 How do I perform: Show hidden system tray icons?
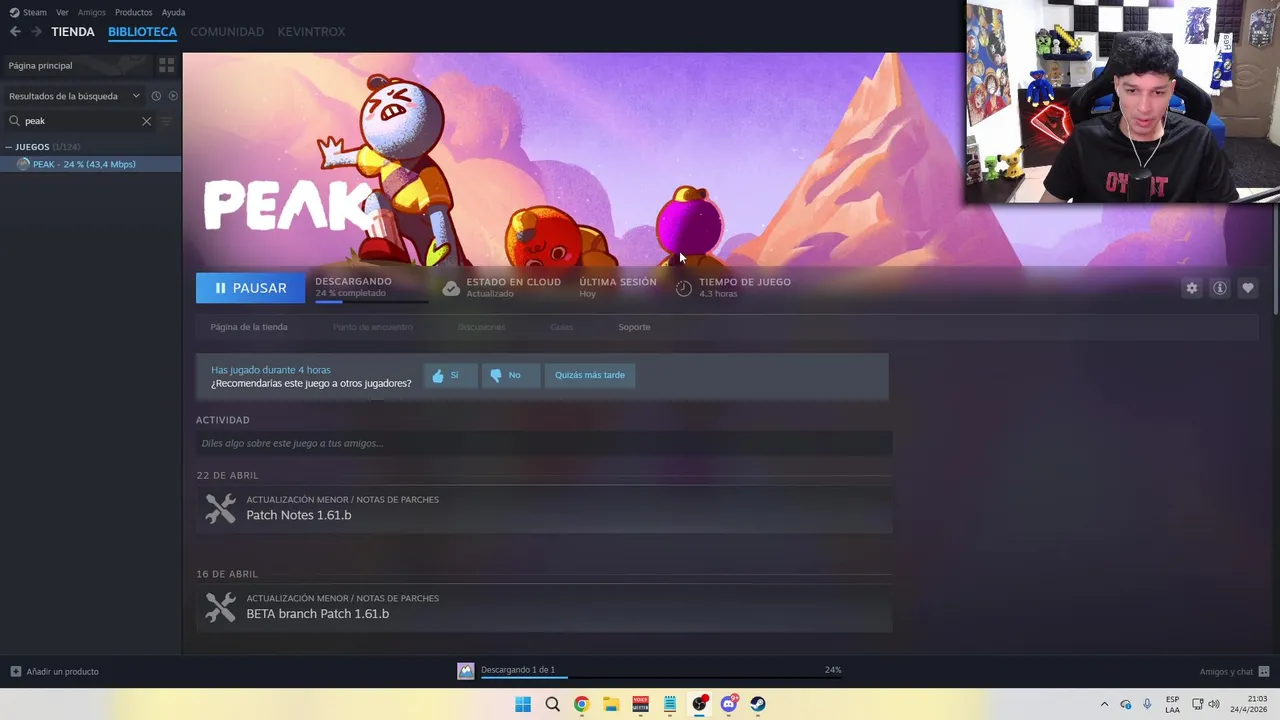coord(1104,704)
